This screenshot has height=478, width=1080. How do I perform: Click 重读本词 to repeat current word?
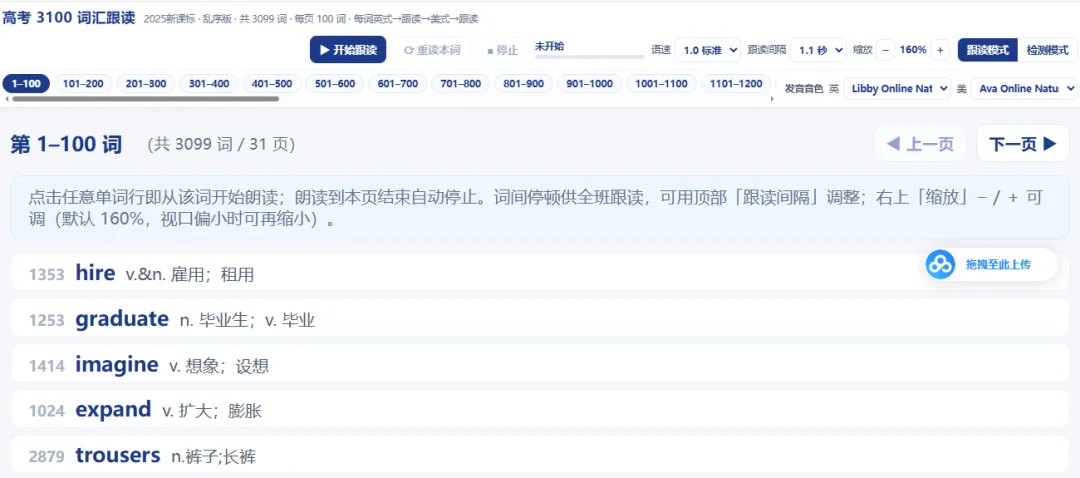coord(432,50)
